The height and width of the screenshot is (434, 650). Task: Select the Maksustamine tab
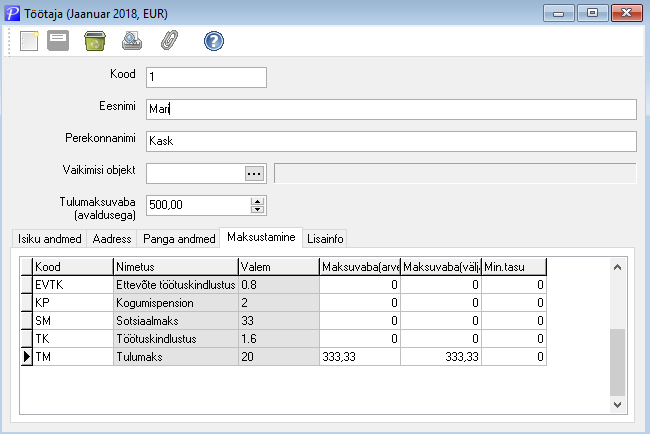pyautogui.click(x=261, y=237)
